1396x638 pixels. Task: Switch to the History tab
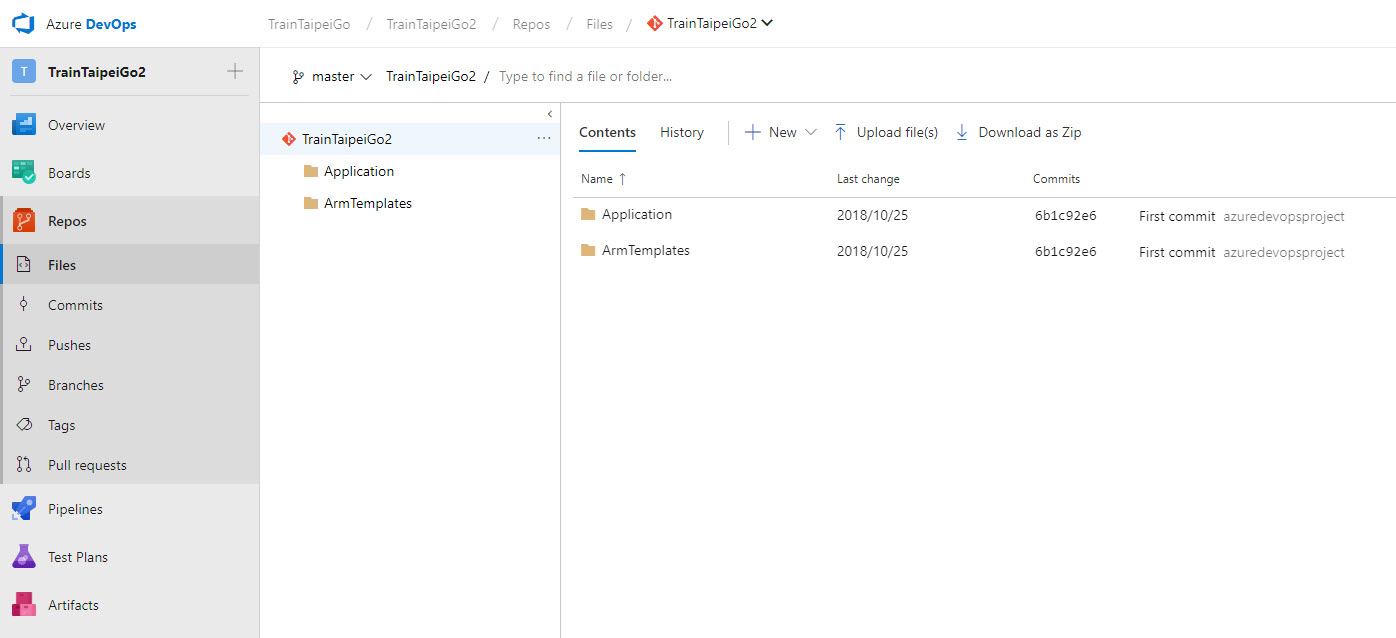click(x=682, y=132)
